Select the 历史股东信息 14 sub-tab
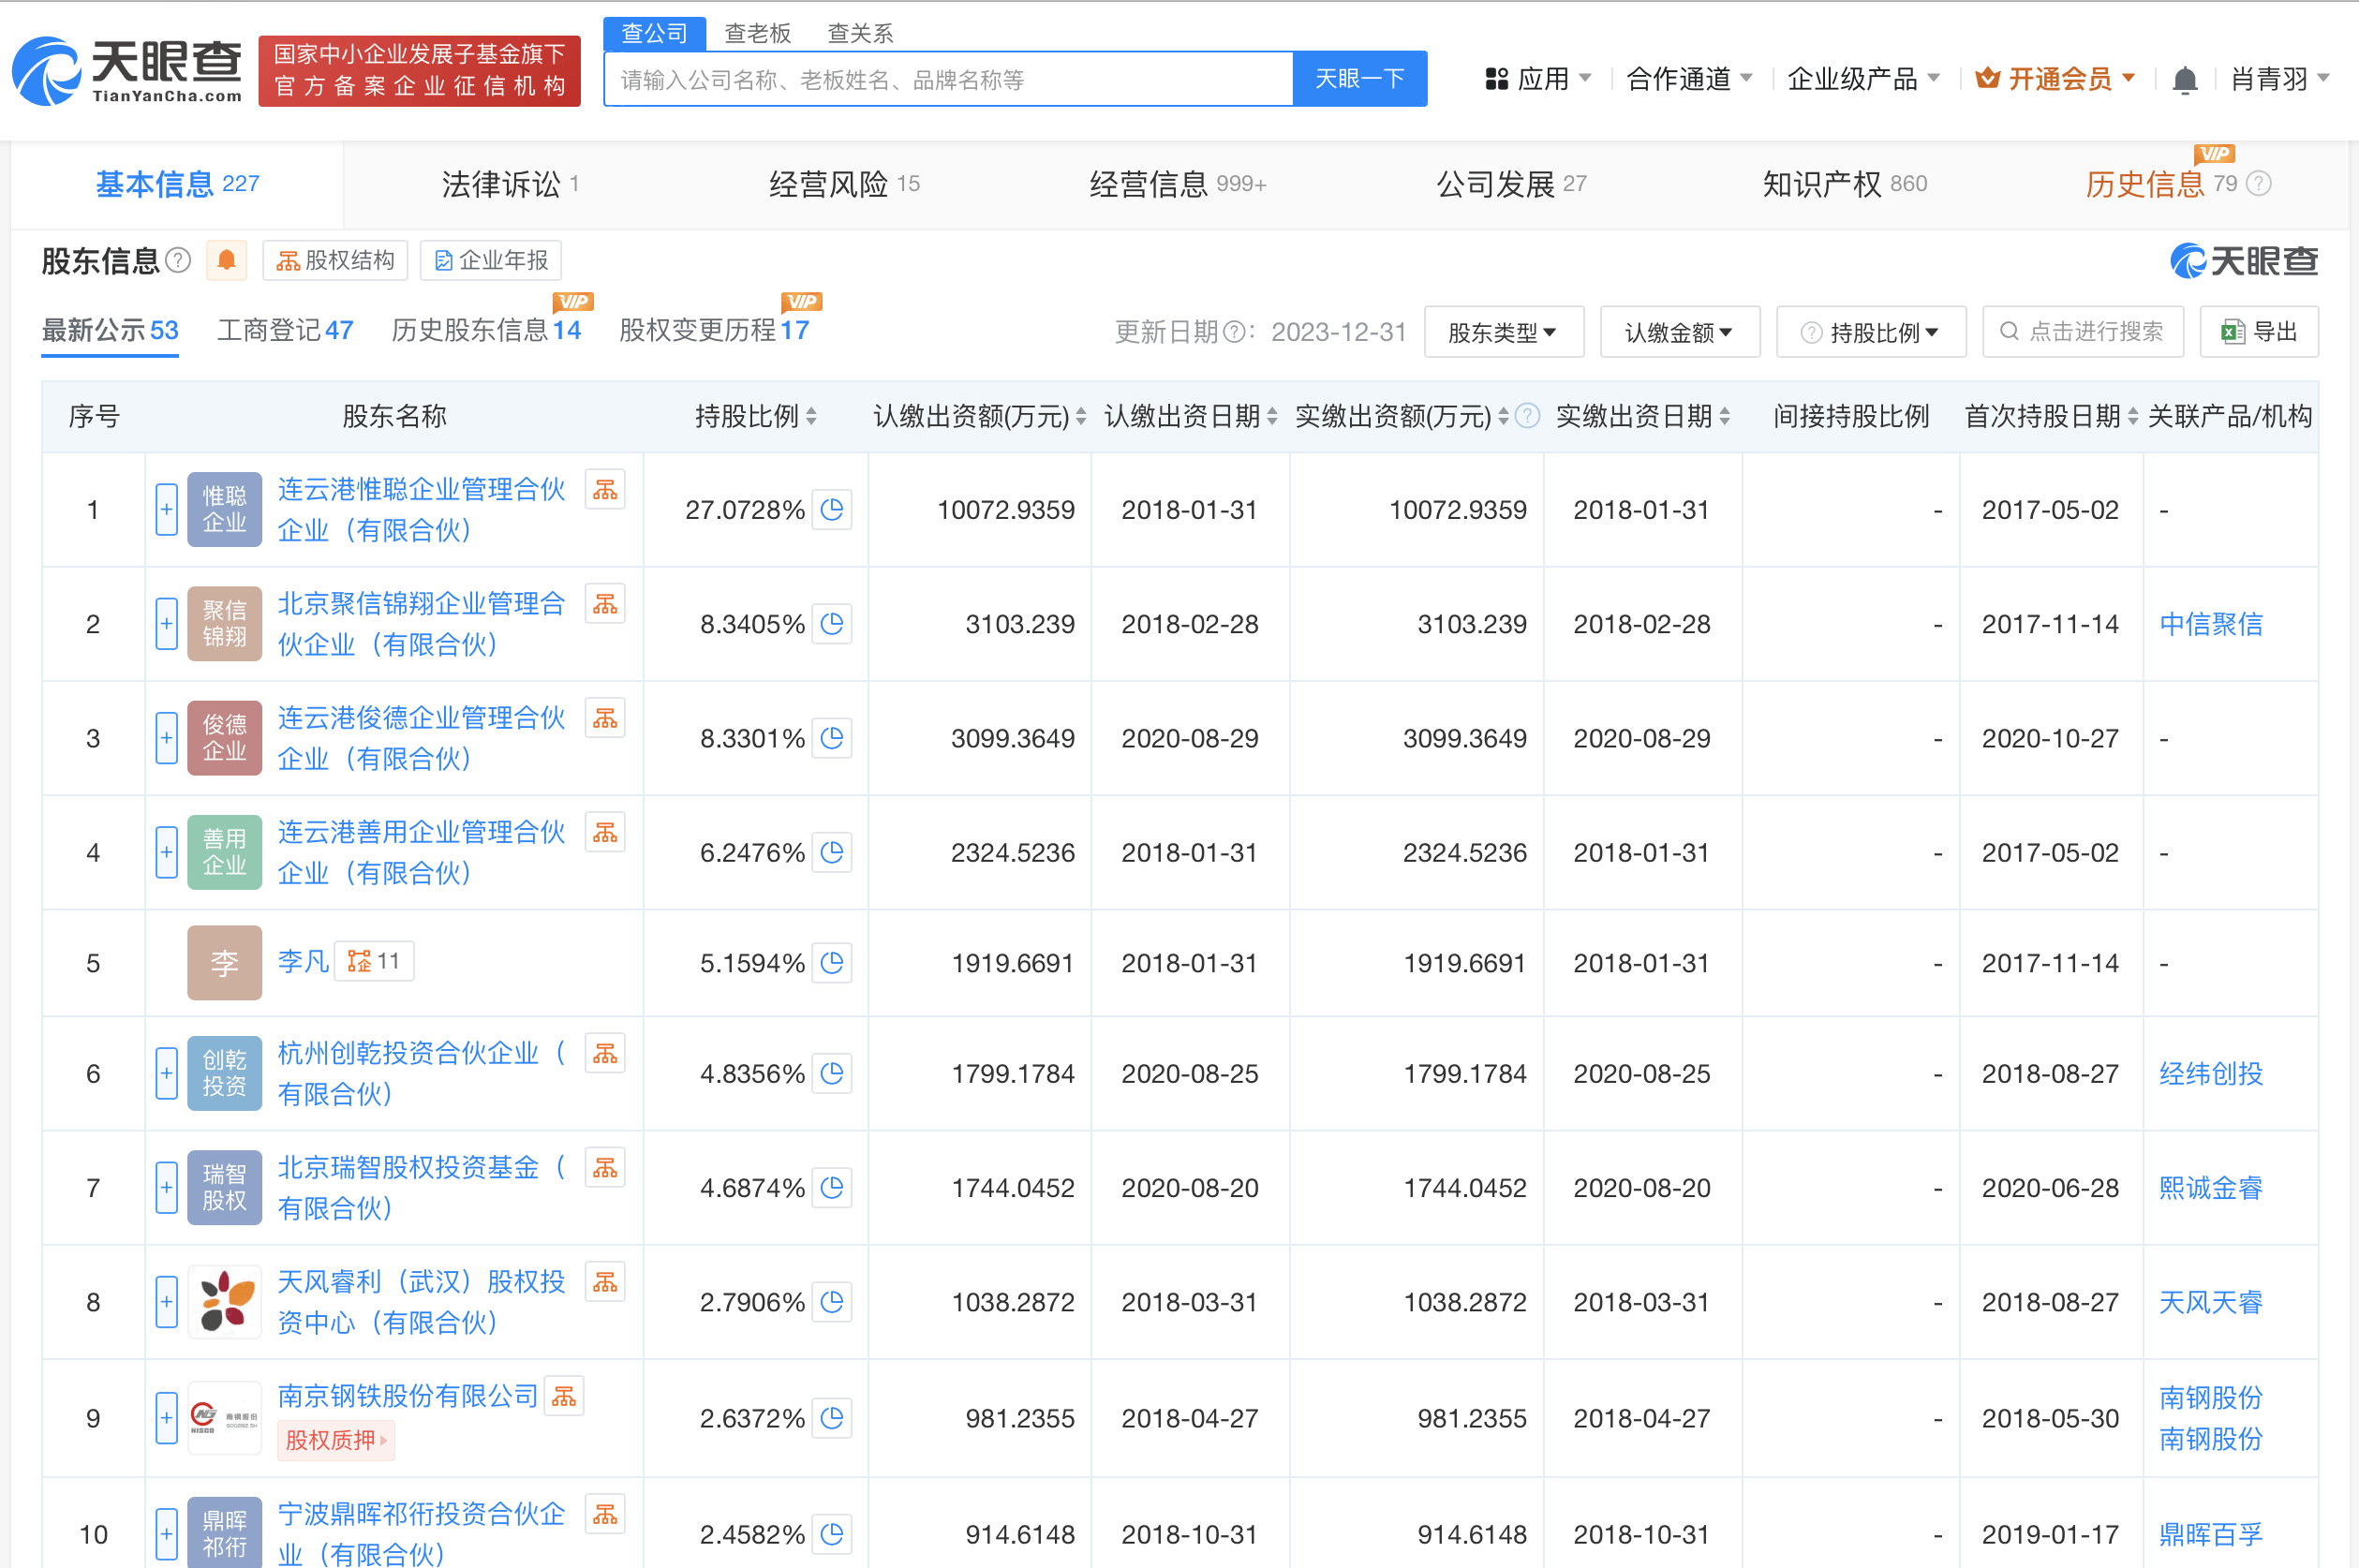2359x1568 pixels. (x=486, y=330)
